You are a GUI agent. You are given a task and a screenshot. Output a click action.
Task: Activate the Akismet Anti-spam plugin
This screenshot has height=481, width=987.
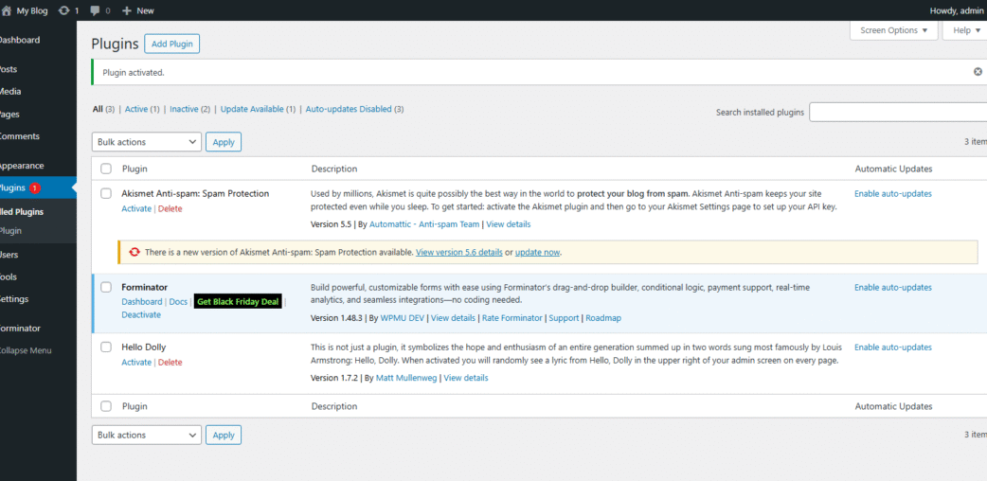click(x=137, y=208)
